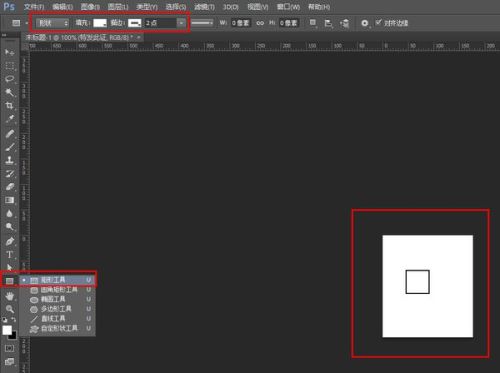This screenshot has width=500, height=373.
Task: Toggle the align edges checkbox
Action: (379, 22)
